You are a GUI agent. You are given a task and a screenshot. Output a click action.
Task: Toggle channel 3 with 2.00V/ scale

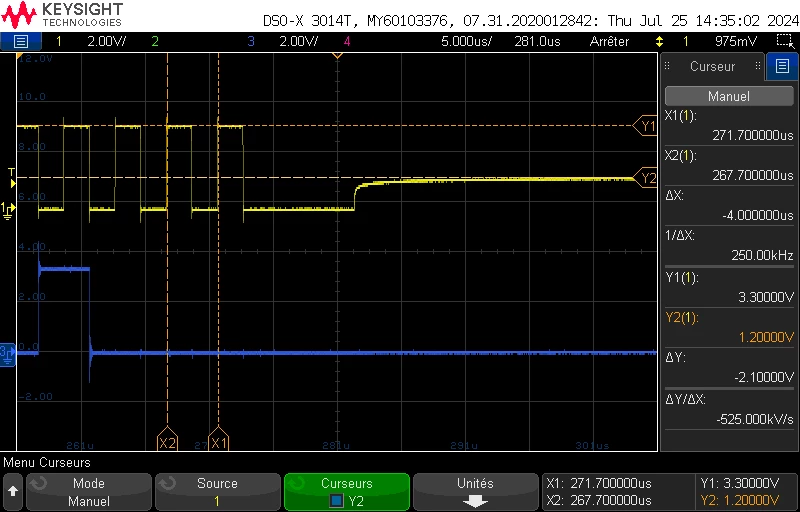click(x=282, y=41)
